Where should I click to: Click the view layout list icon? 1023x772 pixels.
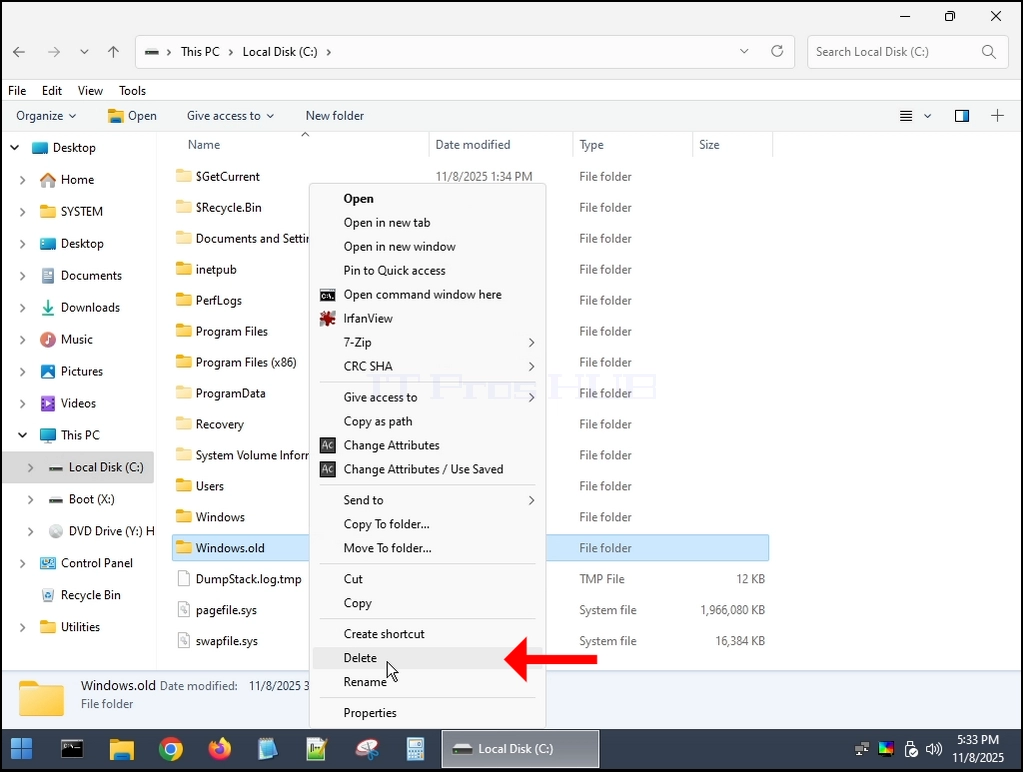906,116
